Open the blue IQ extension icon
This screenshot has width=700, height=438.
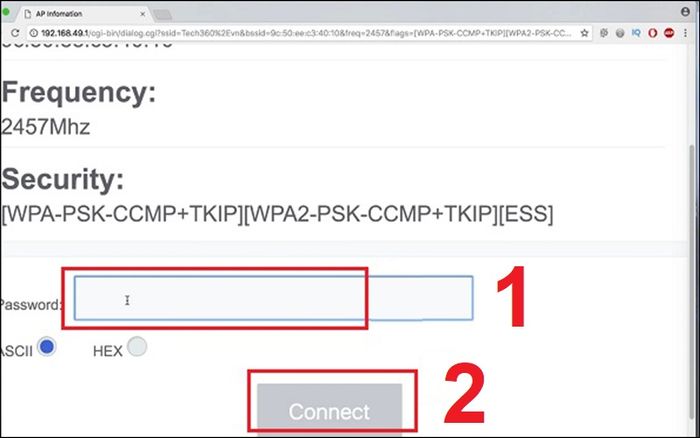(x=636, y=33)
